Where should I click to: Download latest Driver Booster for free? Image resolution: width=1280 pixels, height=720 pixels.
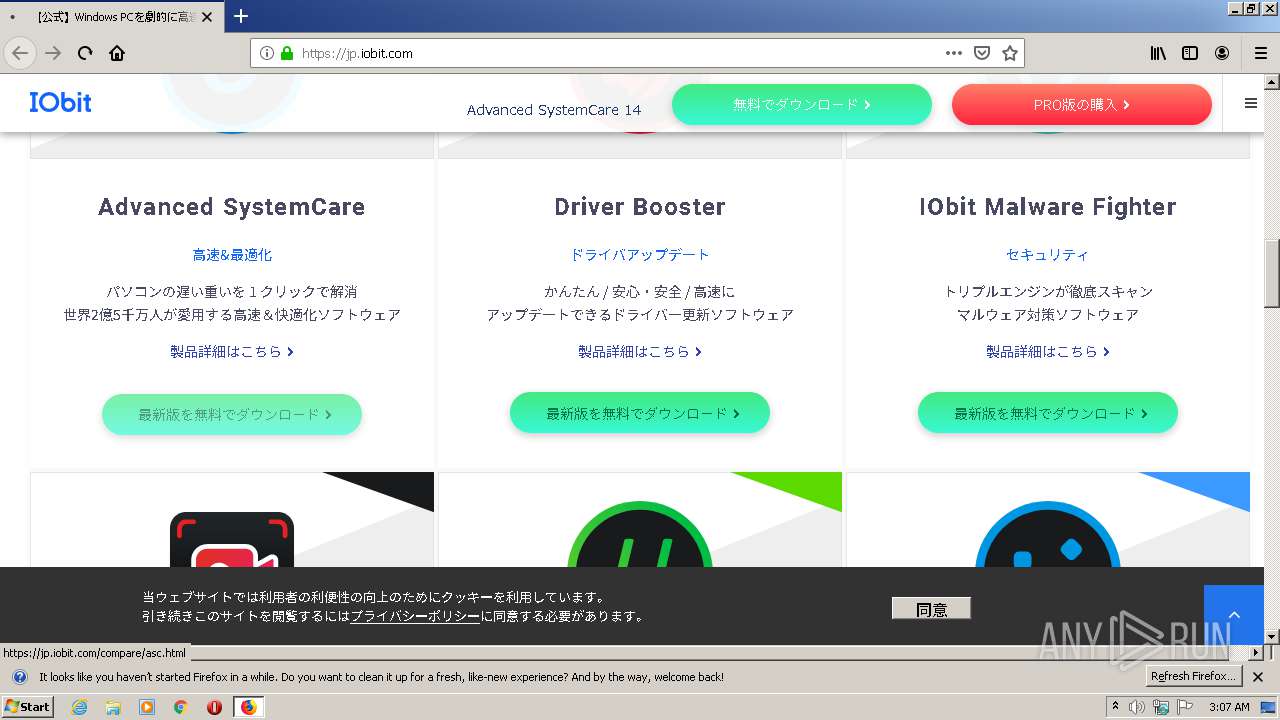640,413
